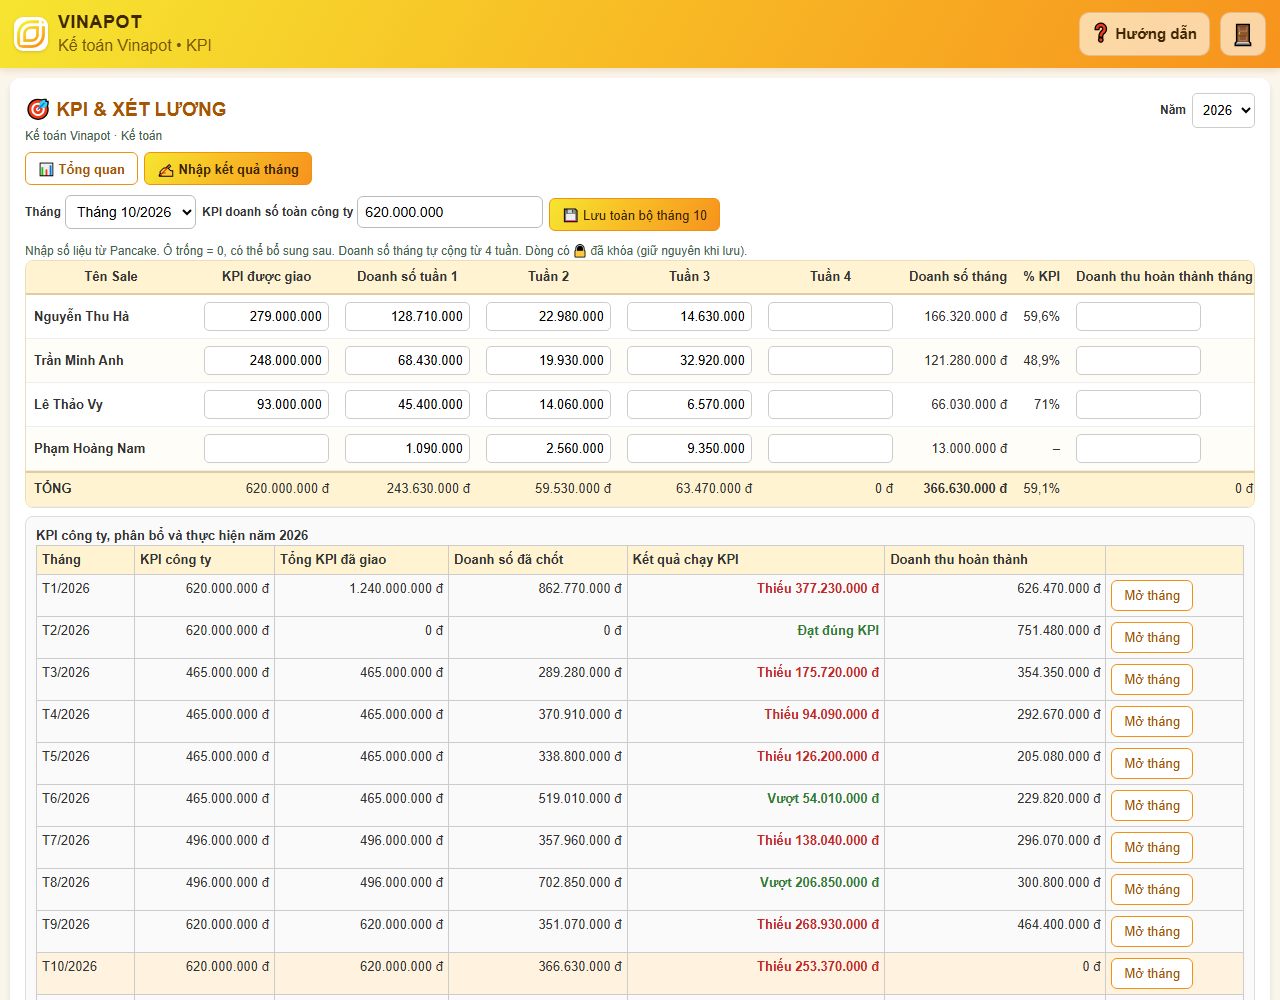
Task: Edit Lê Thảo Vy's KPI được giao field
Action: click(266, 404)
